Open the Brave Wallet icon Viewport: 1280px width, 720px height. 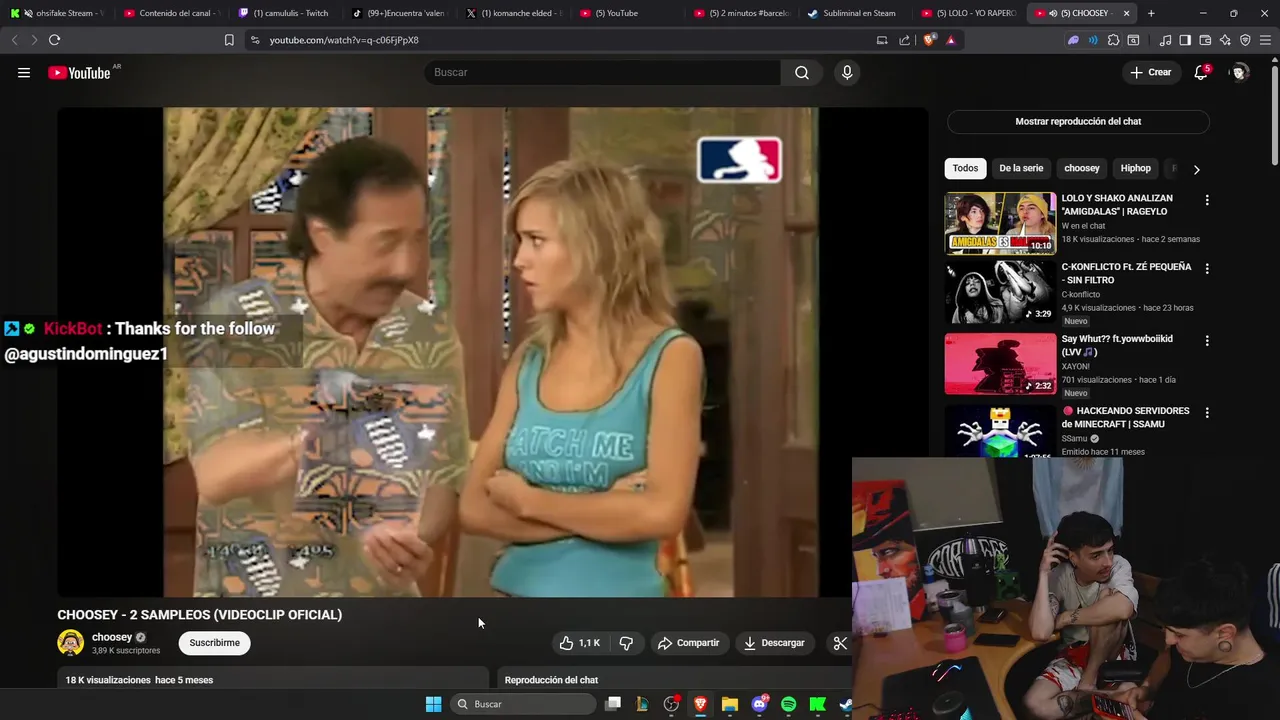pos(1205,40)
